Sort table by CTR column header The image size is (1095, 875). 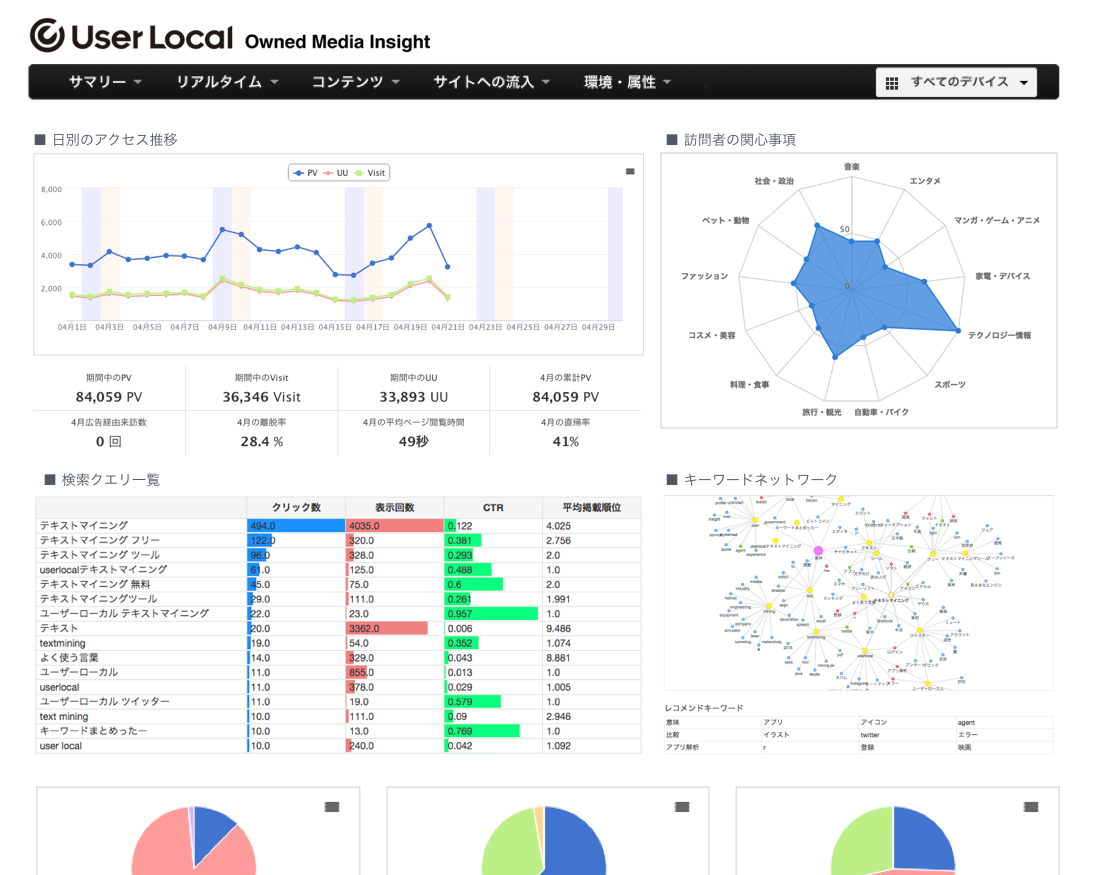point(493,508)
